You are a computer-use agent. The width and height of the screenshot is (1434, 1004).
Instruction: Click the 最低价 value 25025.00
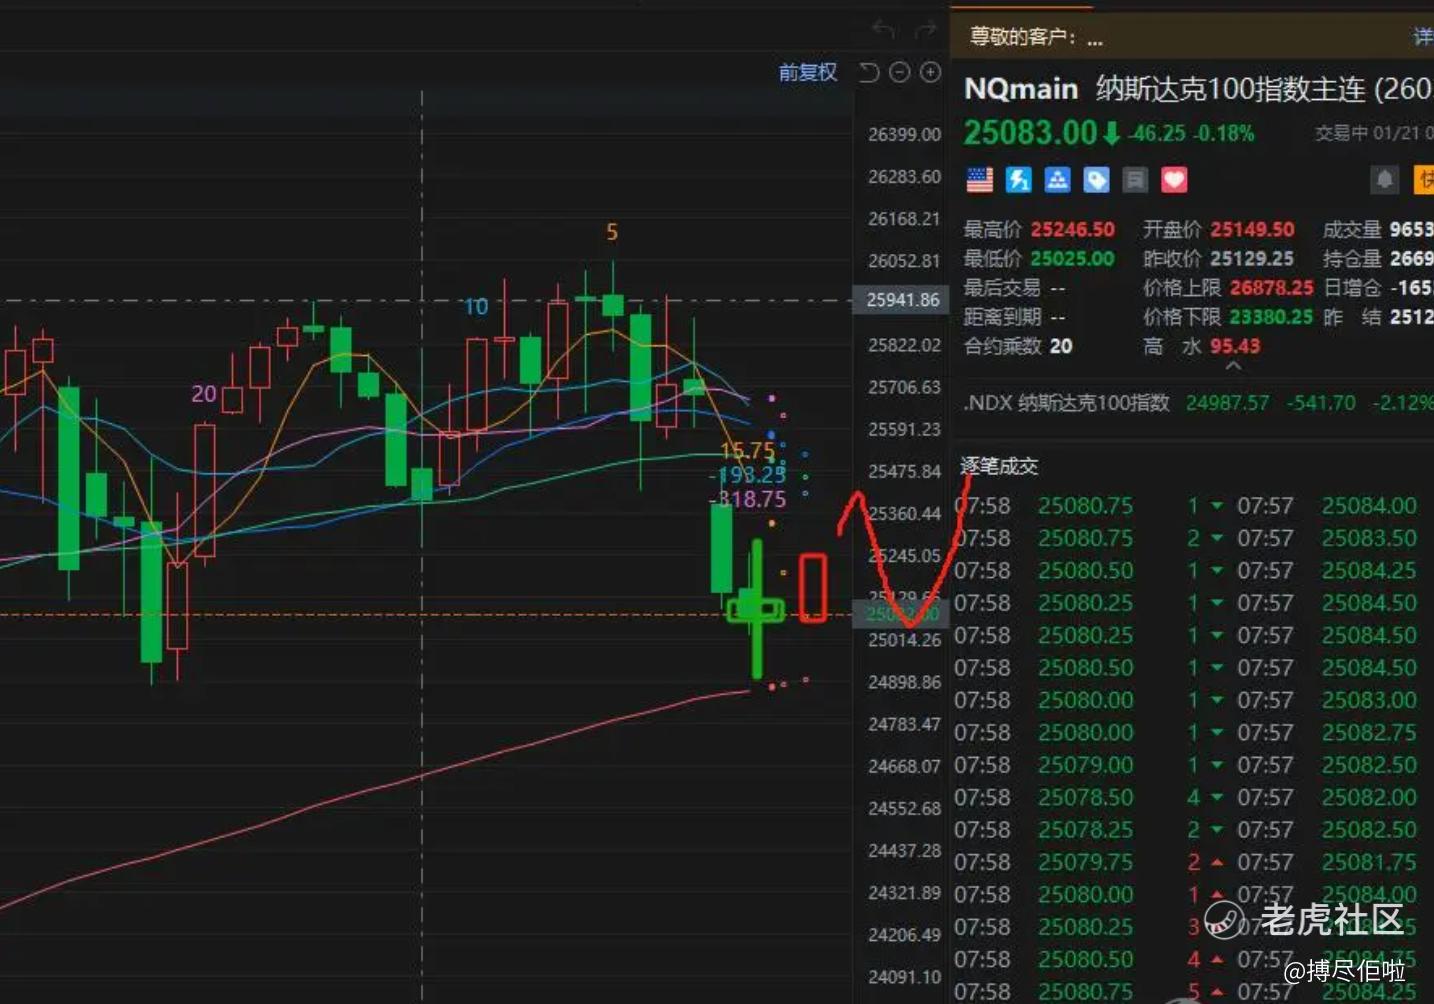(1073, 259)
